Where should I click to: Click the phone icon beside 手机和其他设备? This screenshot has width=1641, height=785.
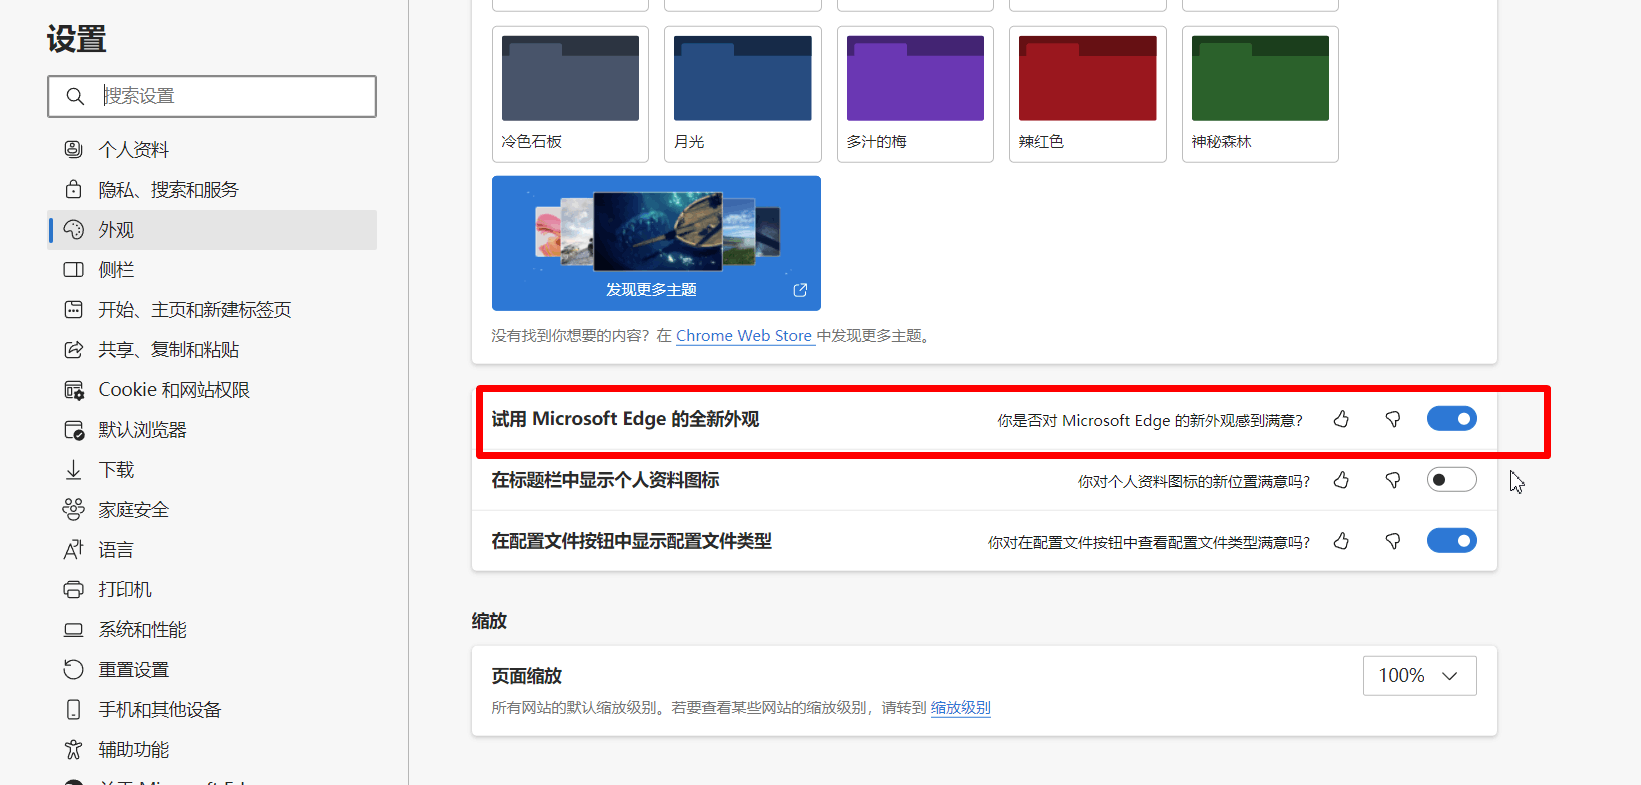[x=73, y=709]
